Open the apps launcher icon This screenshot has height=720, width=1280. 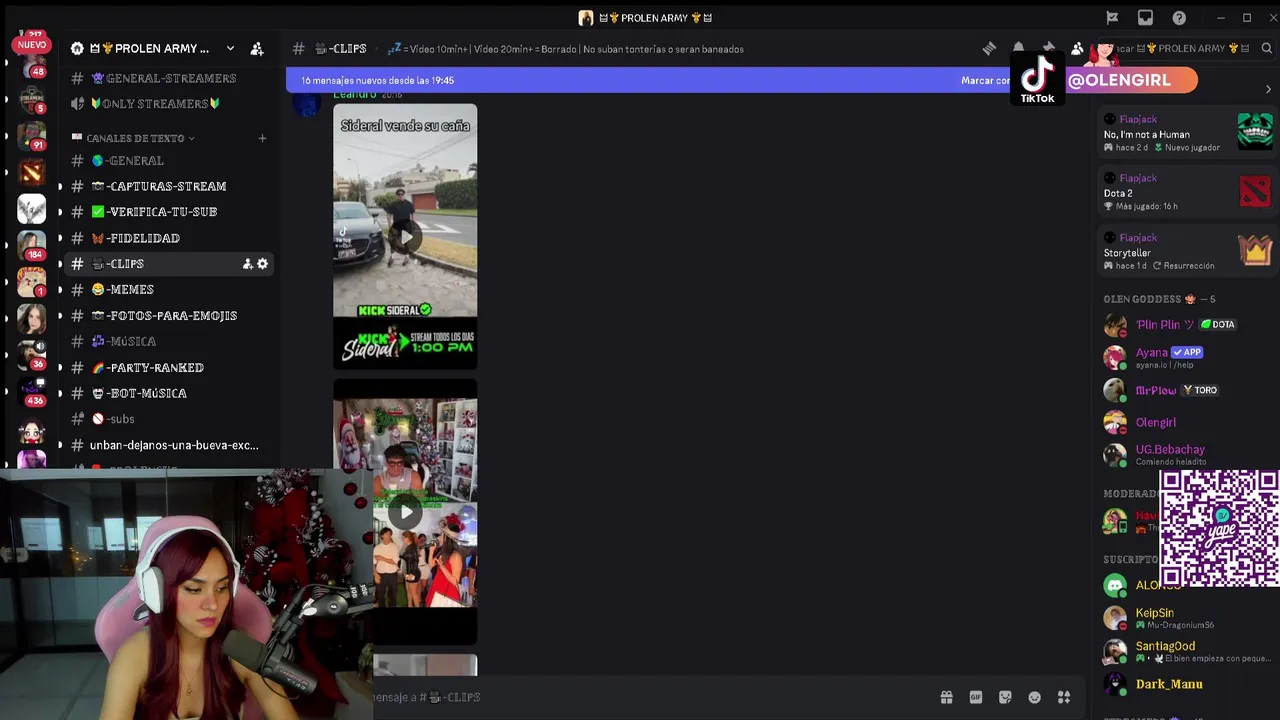1064,697
